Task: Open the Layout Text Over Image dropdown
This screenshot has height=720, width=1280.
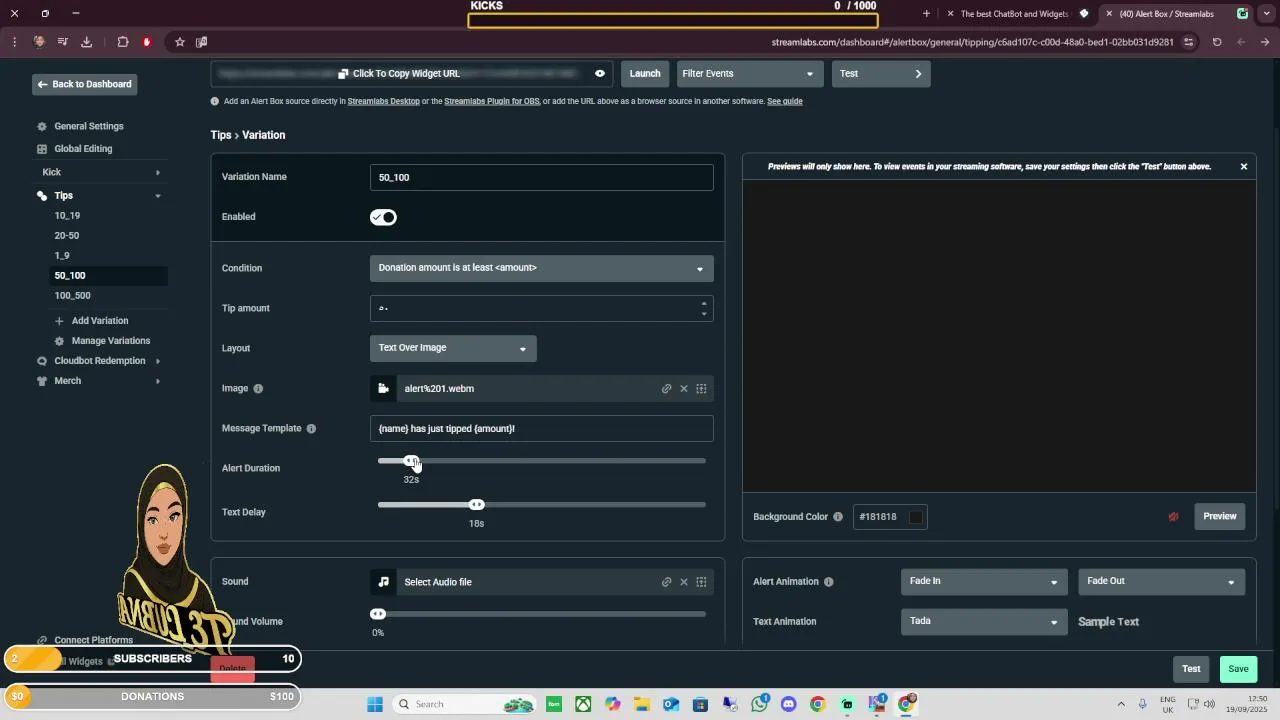Action: click(453, 348)
